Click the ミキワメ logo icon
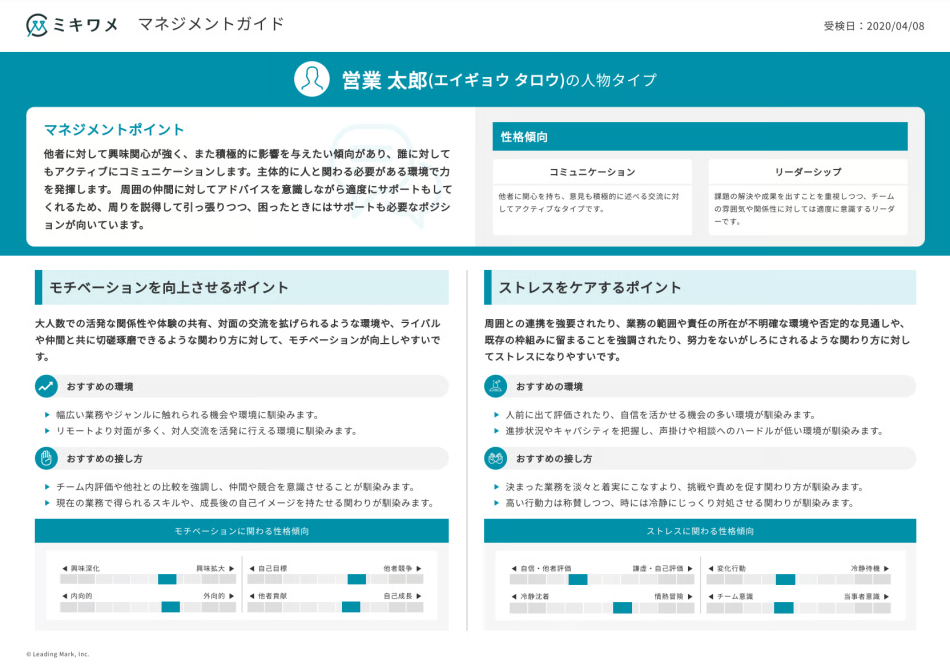The image size is (950, 670). 37,23
